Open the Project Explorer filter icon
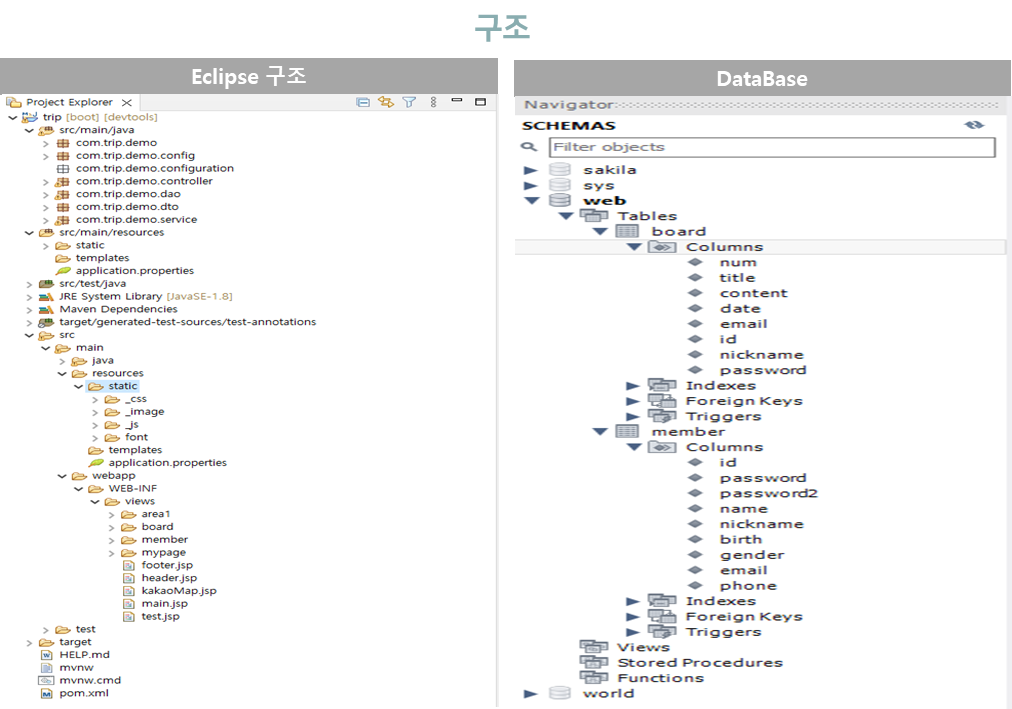Image resolution: width=1012 pixels, height=709 pixels. pyautogui.click(x=409, y=102)
